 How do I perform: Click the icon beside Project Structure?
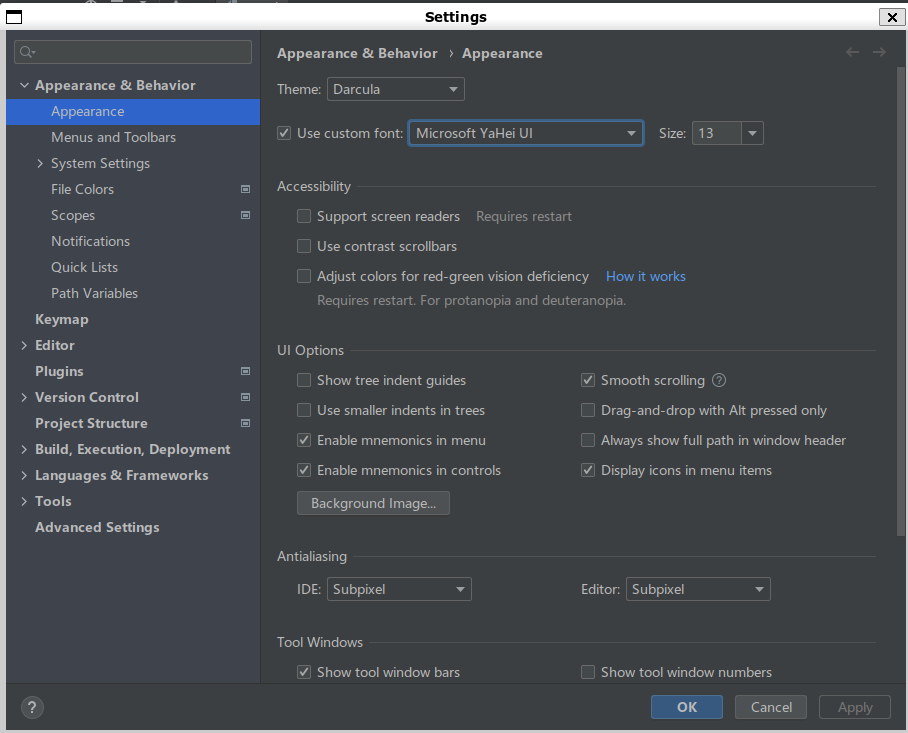coord(245,423)
